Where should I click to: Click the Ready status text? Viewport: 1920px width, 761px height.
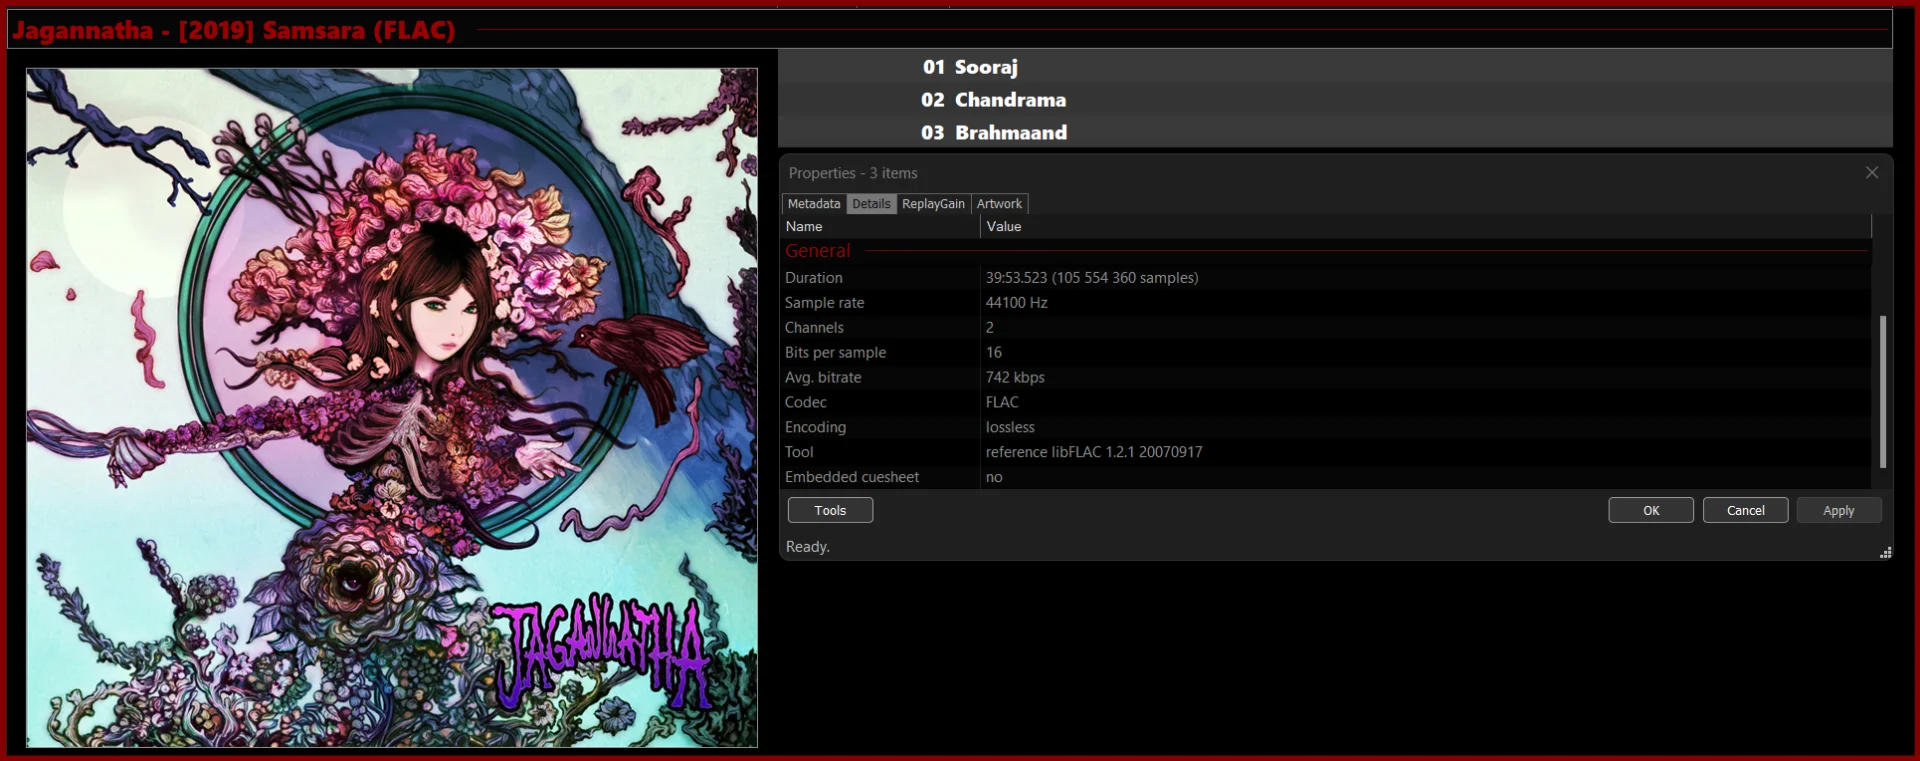click(x=808, y=547)
